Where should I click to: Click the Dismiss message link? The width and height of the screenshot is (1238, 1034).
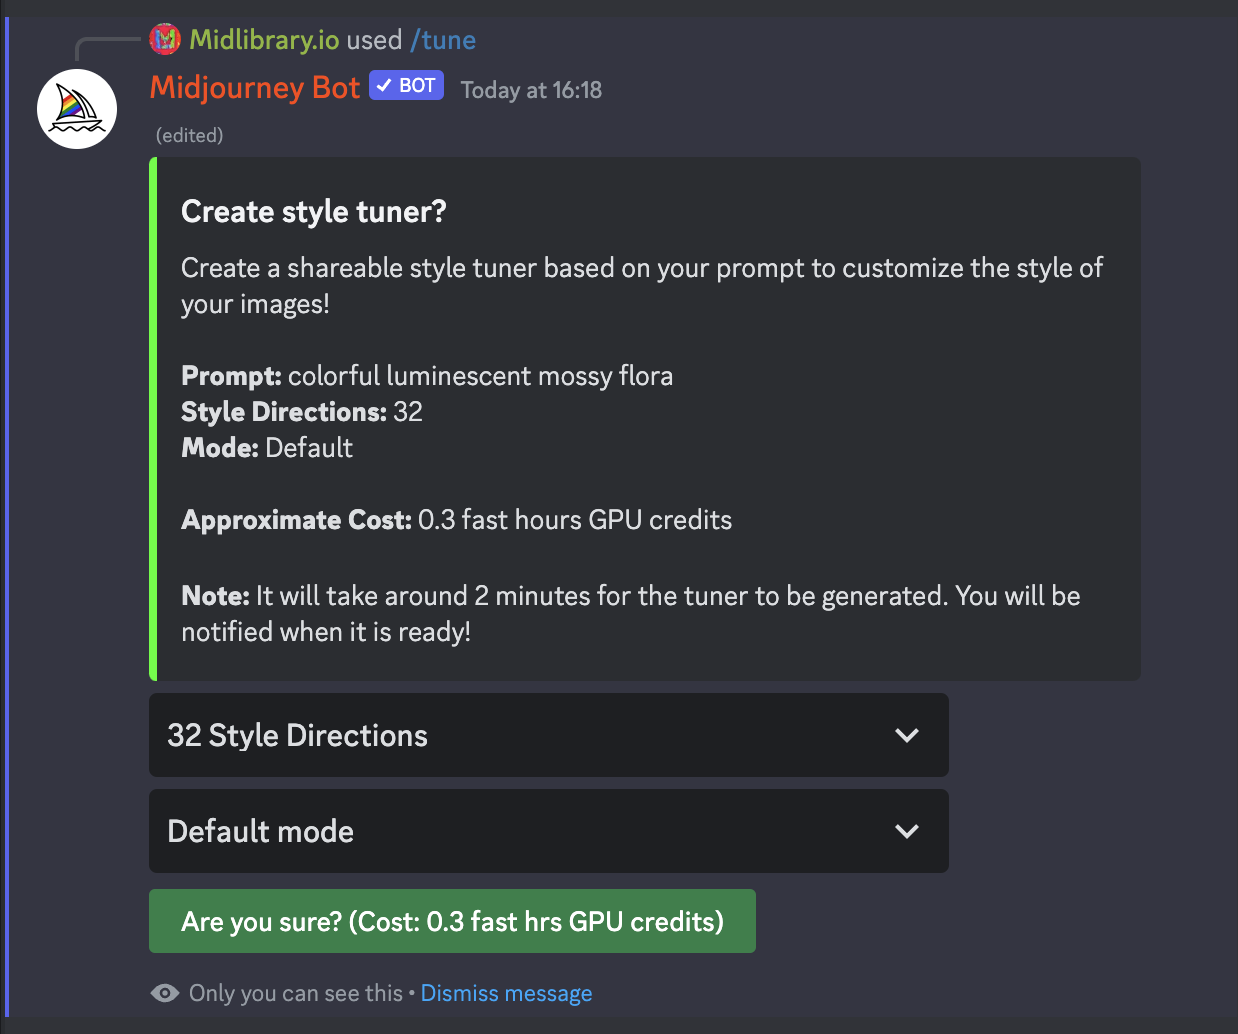(x=506, y=993)
